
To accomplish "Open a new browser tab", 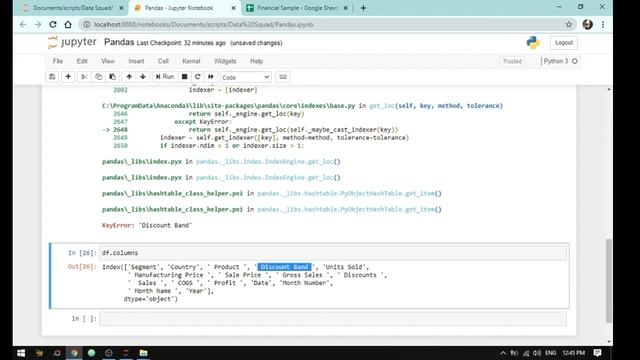I will pyautogui.click(x=363, y=8).
